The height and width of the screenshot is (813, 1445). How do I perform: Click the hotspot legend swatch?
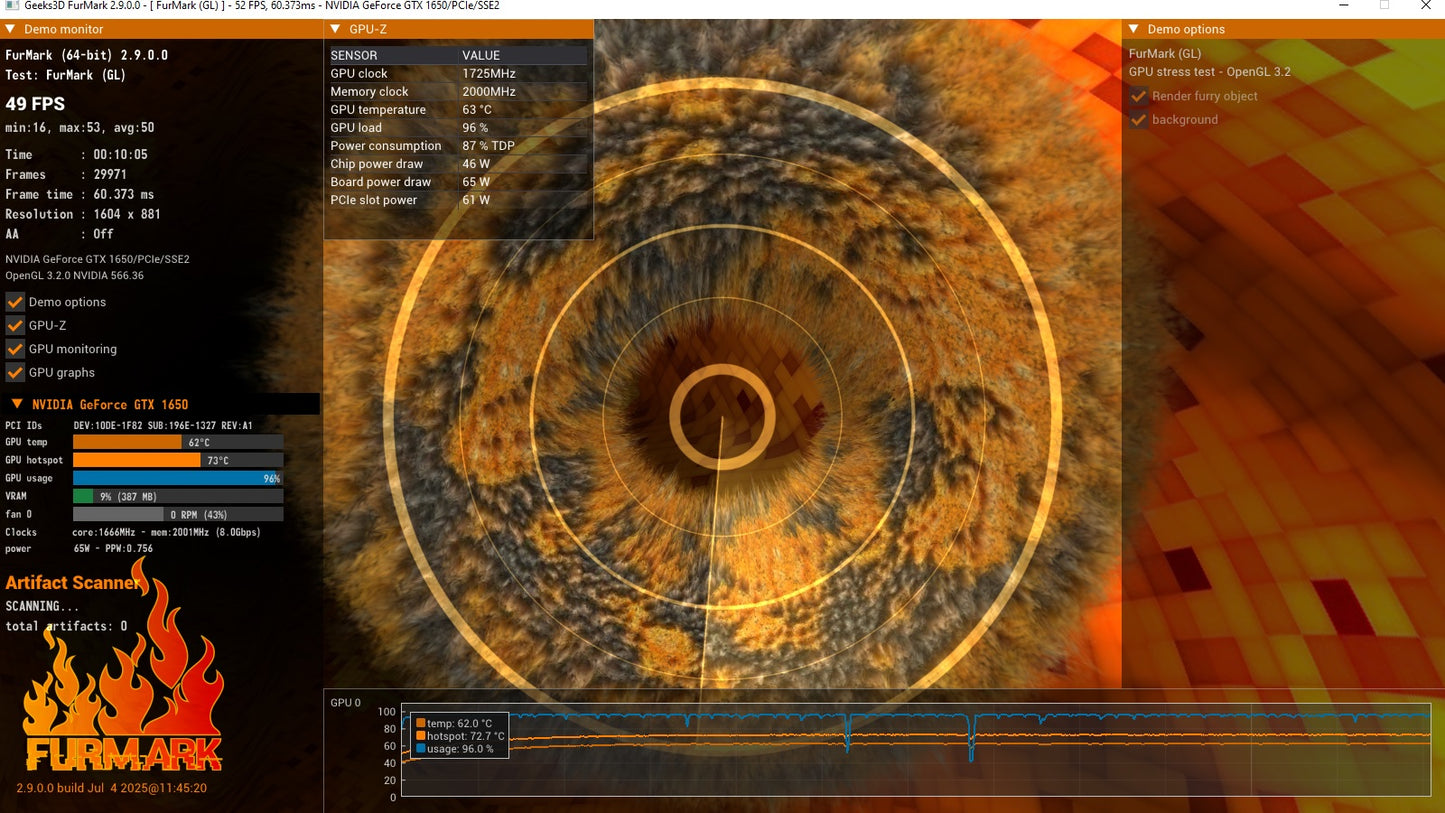point(421,736)
